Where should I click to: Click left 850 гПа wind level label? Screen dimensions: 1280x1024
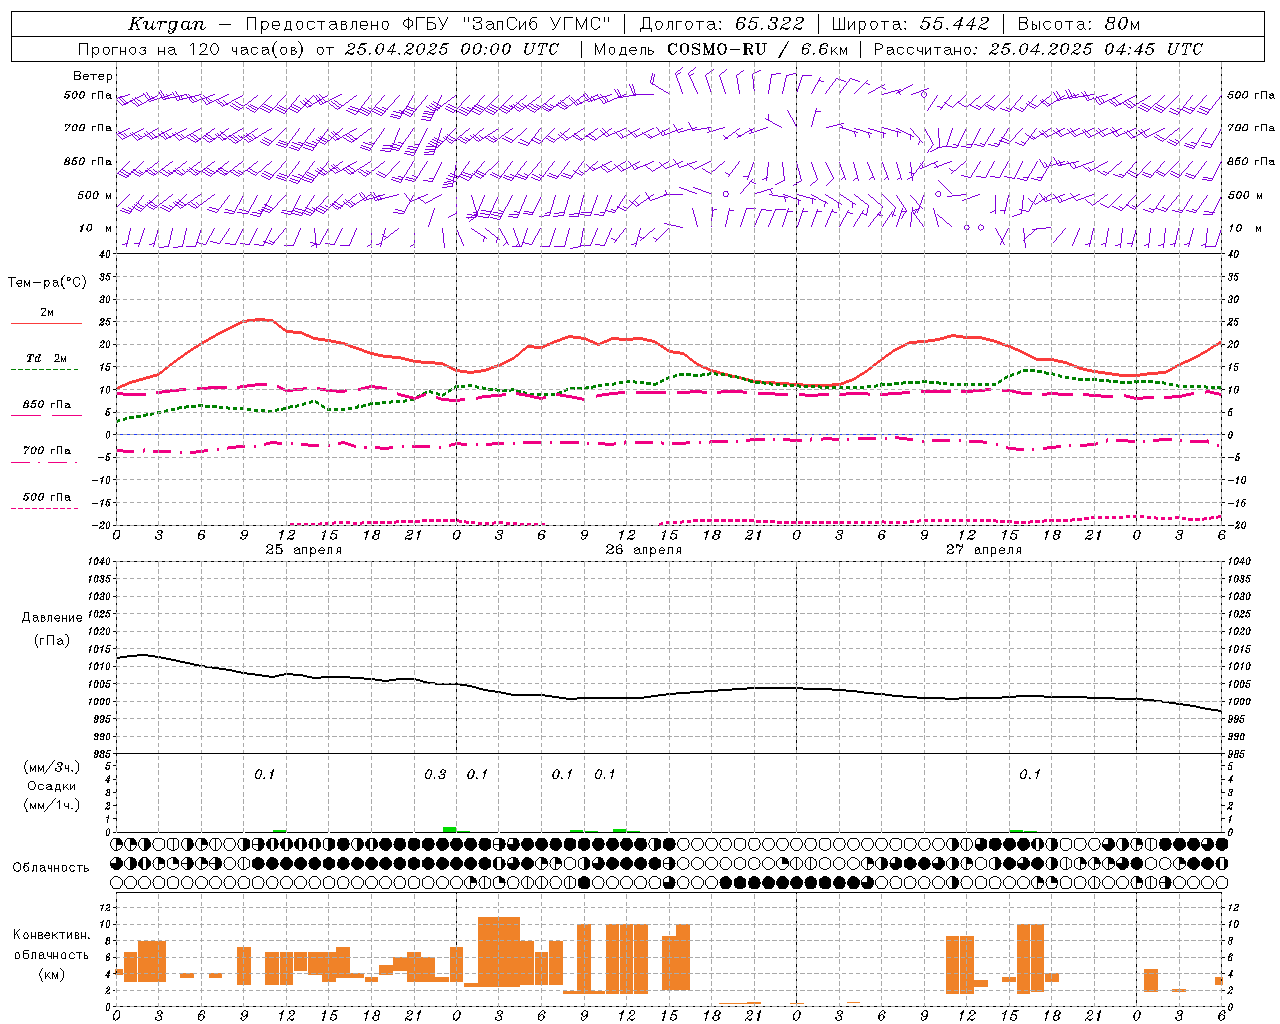tap(88, 161)
